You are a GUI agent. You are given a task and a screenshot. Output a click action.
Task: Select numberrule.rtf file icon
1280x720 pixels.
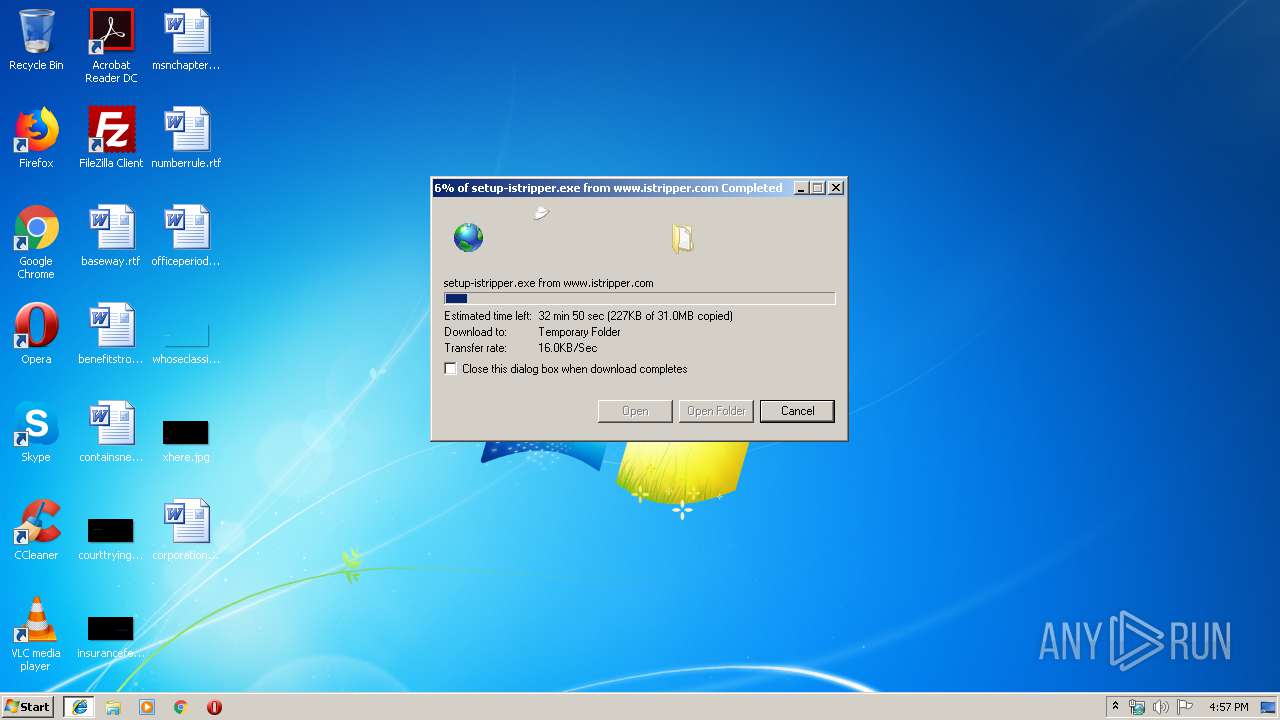tap(186, 138)
